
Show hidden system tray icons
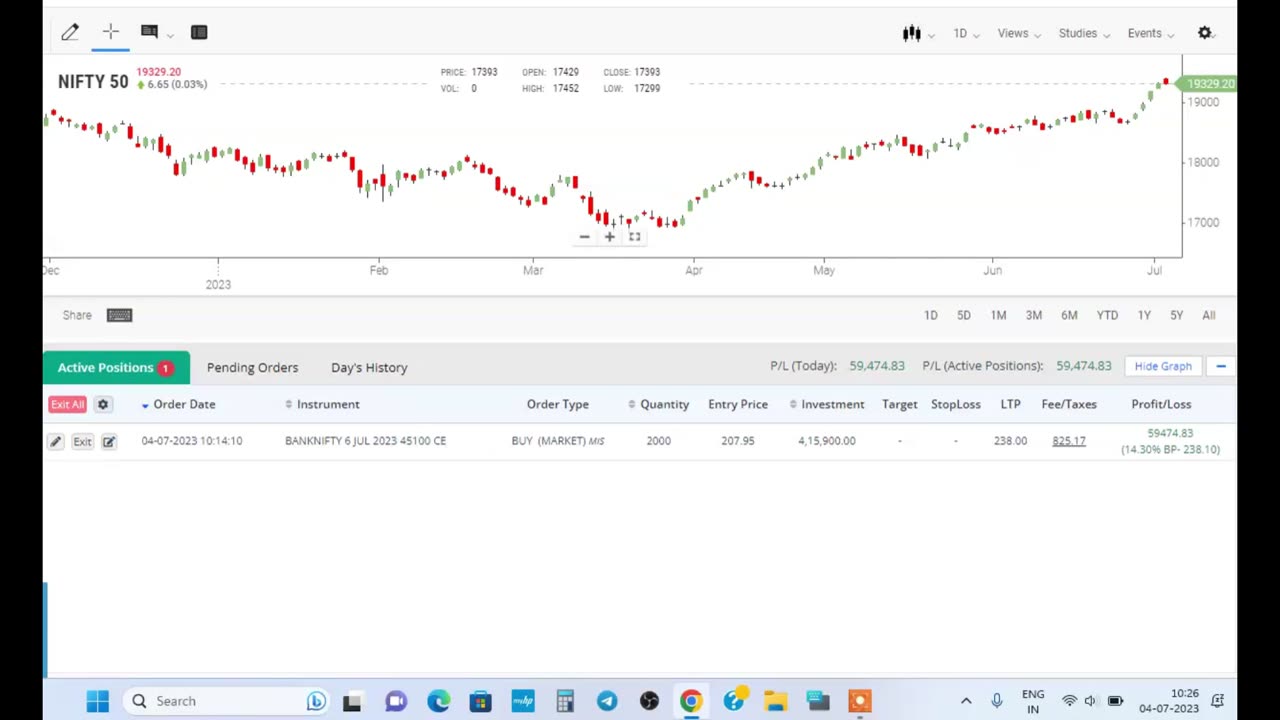pos(966,701)
